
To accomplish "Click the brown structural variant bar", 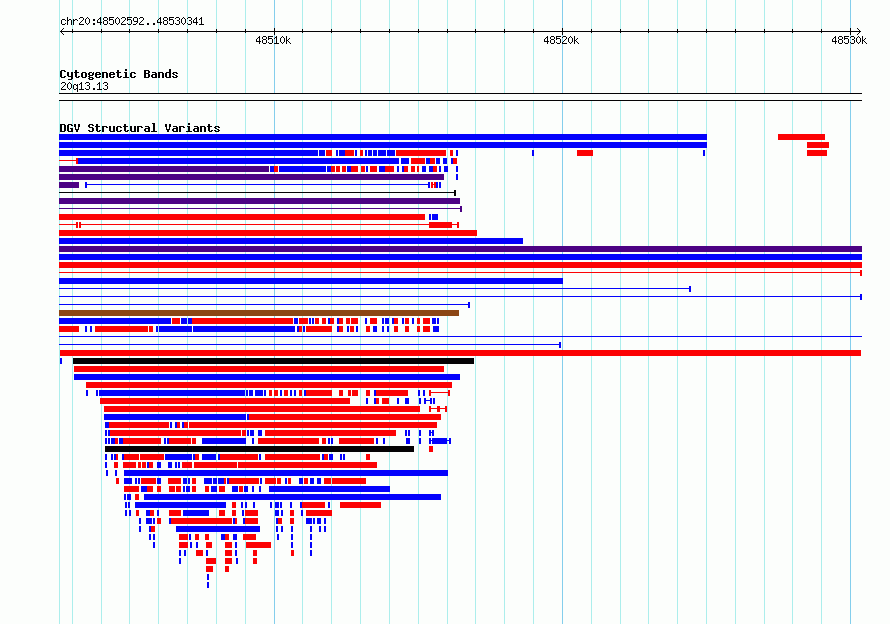I will pos(259,313).
